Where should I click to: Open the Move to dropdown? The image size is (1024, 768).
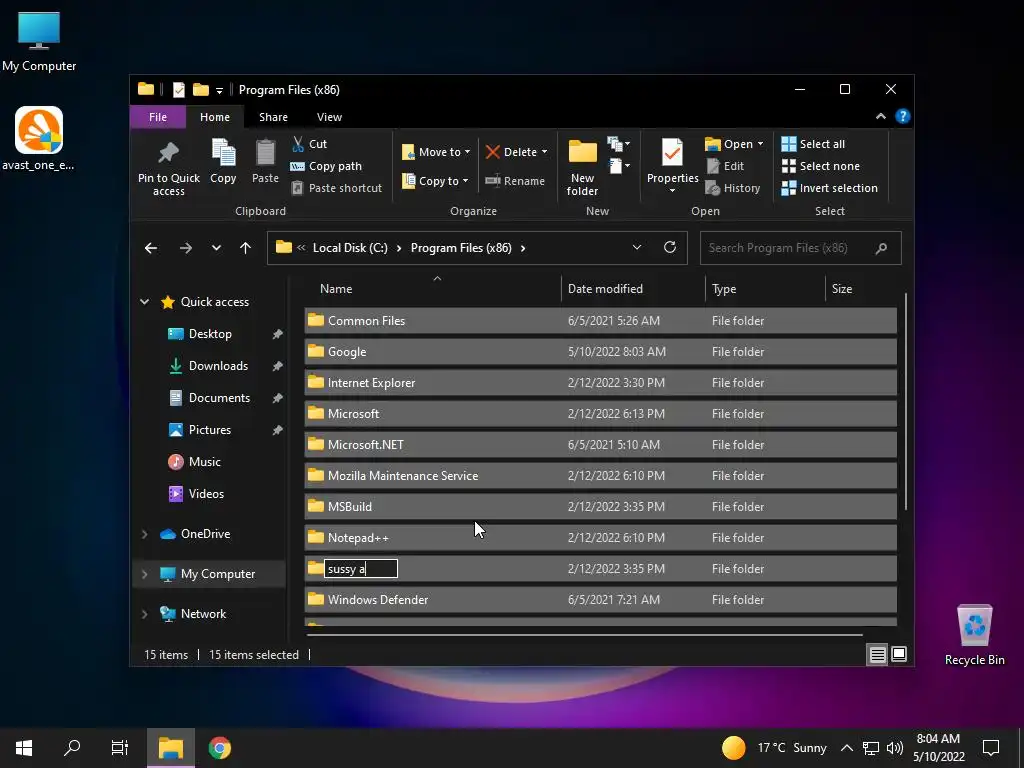pyautogui.click(x=436, y=152)
